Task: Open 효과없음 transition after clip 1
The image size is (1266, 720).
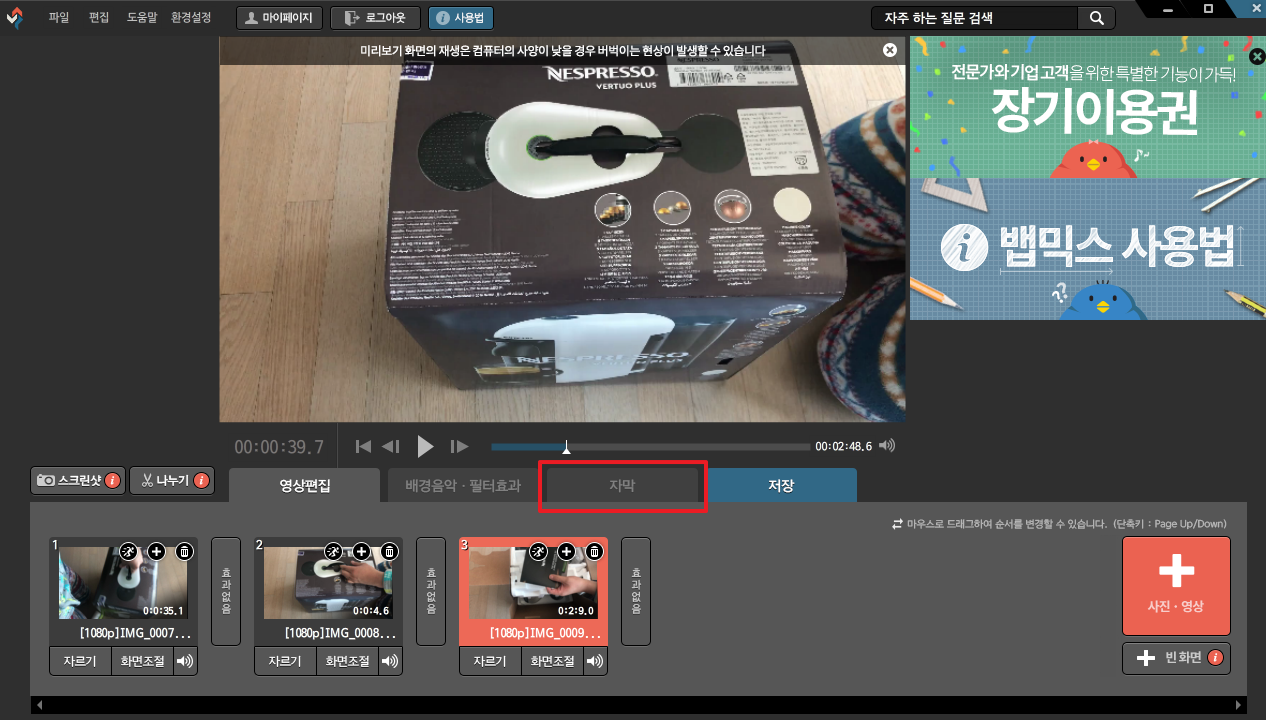Action: click(x=226, y=591)
